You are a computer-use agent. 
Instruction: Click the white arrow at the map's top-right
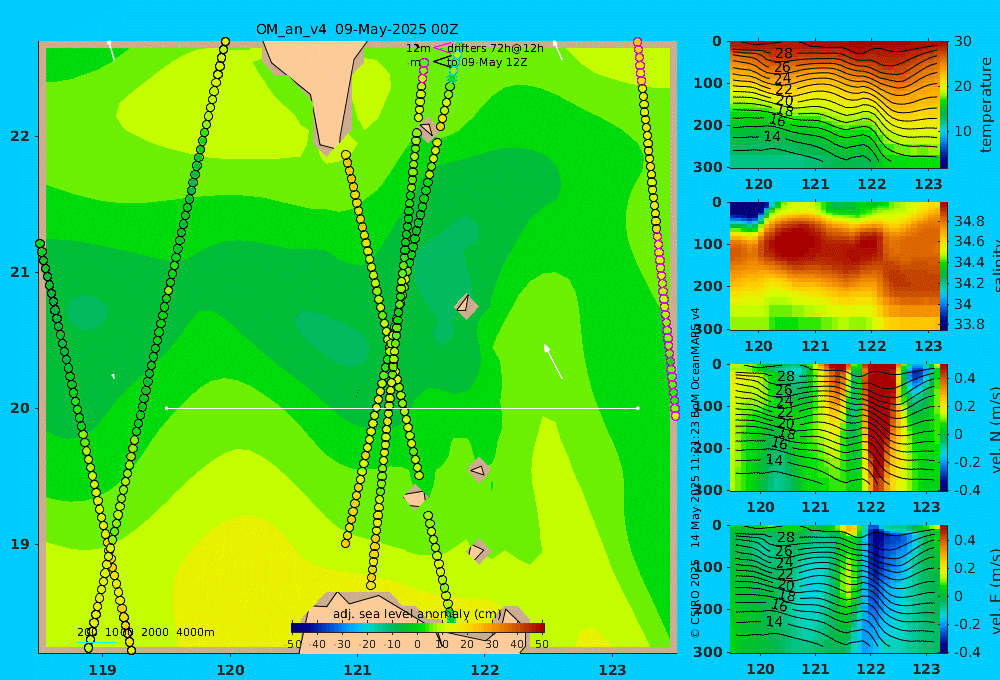pos(557,50)
